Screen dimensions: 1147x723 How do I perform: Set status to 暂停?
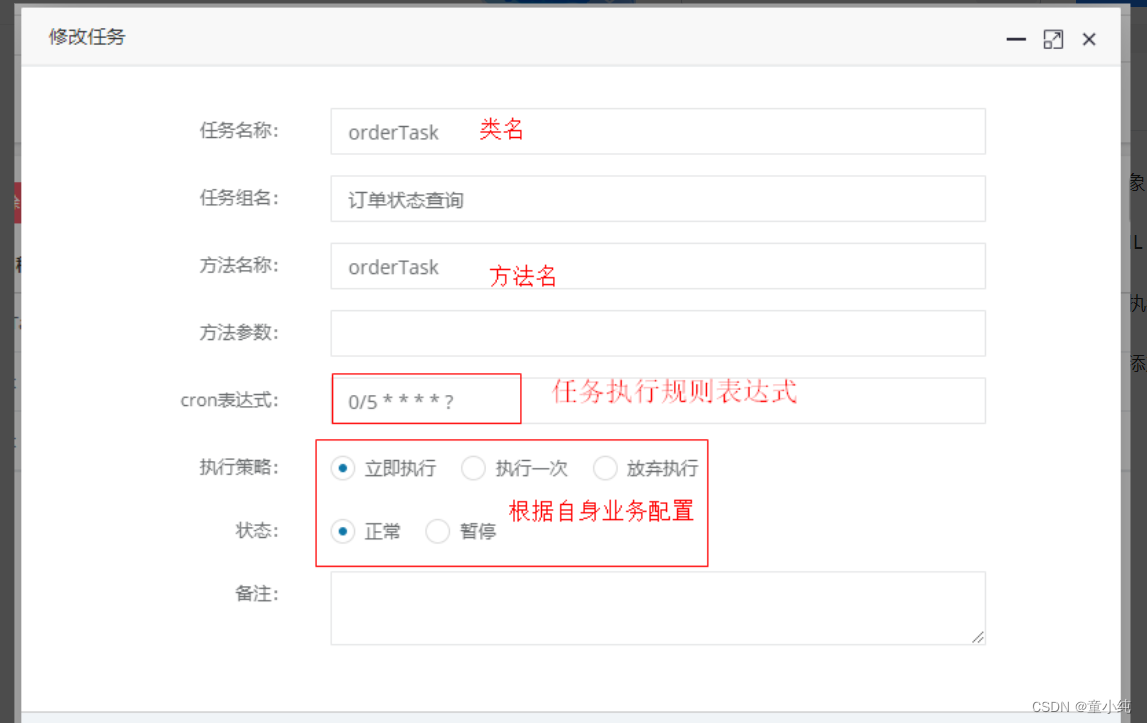(x=437, y=531)
